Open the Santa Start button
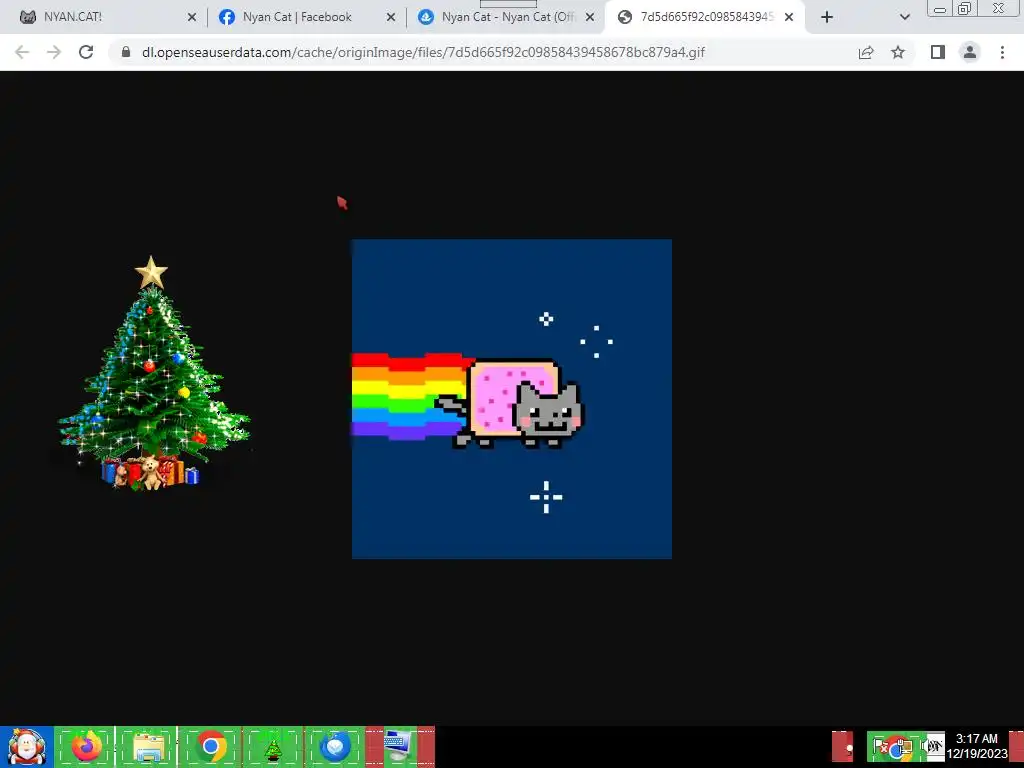 (26, 747)
